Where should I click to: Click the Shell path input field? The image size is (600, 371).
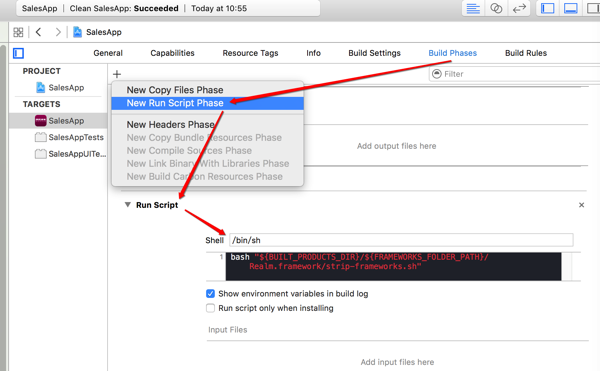pyautogui.click(x=401, y=240)
